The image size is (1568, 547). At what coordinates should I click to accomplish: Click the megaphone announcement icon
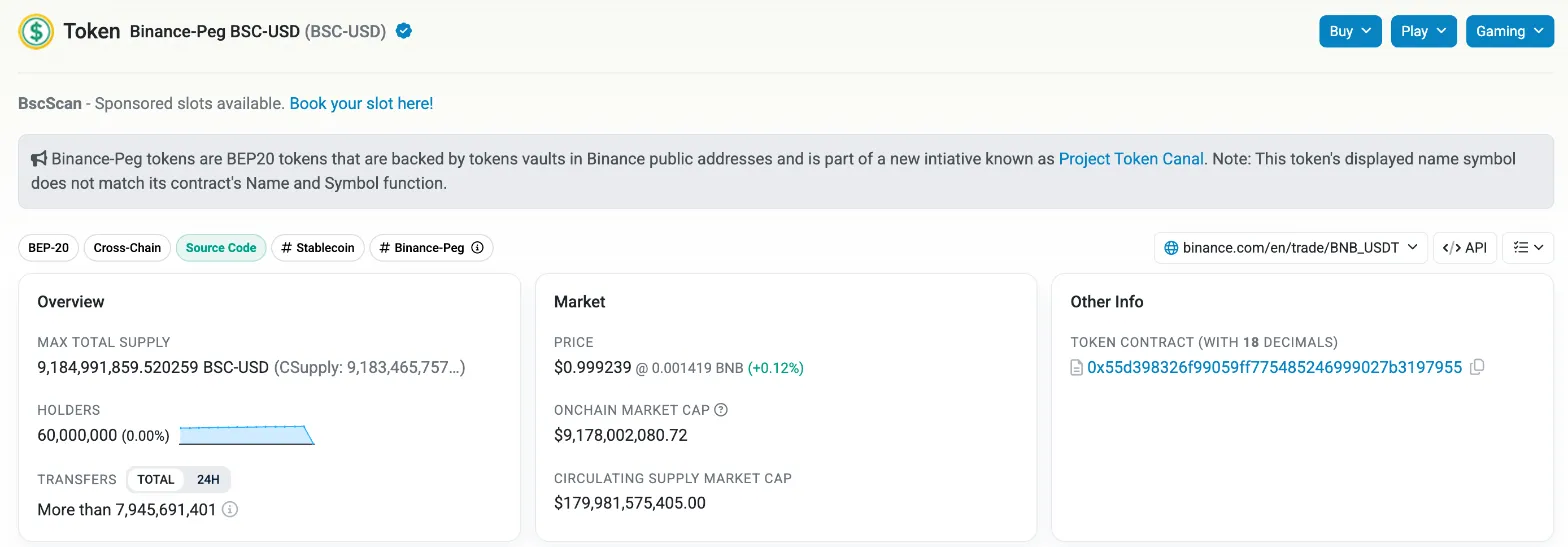click(x=39, y=159)
